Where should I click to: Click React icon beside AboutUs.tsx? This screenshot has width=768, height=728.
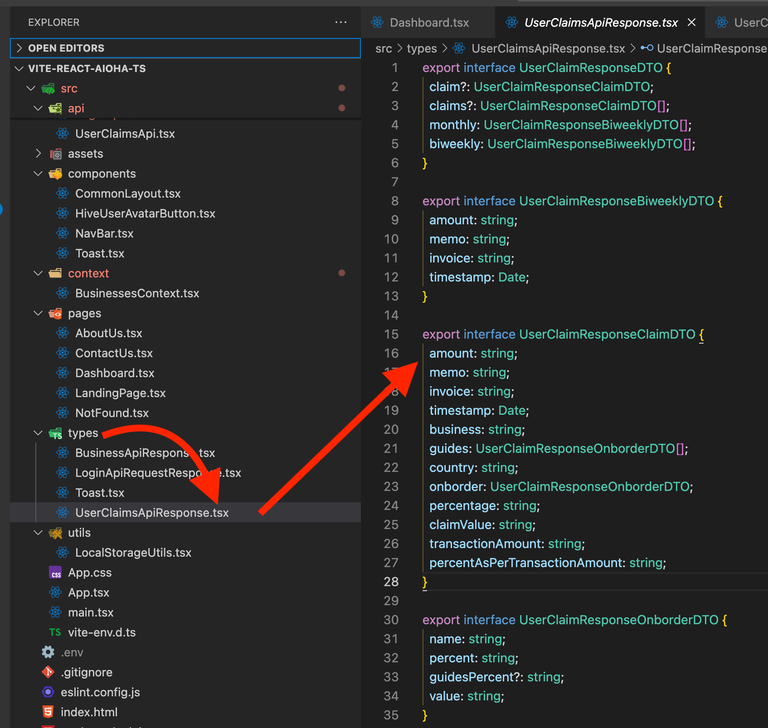pos(62,333)
